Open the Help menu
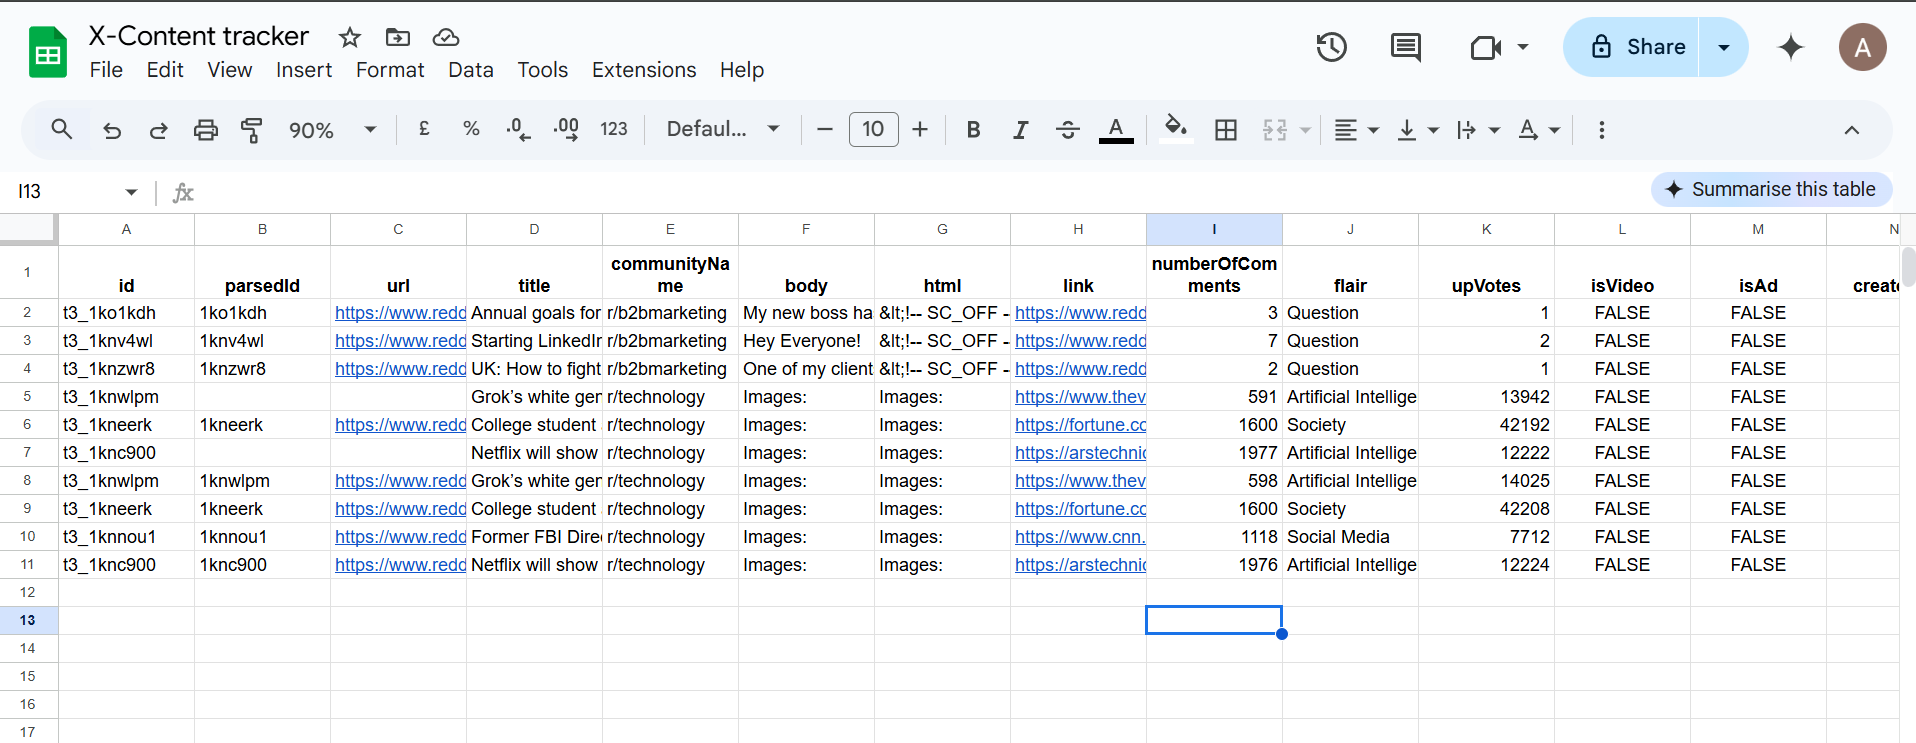The width and height of the screenshot is (1916, 743). coord(742,70)
